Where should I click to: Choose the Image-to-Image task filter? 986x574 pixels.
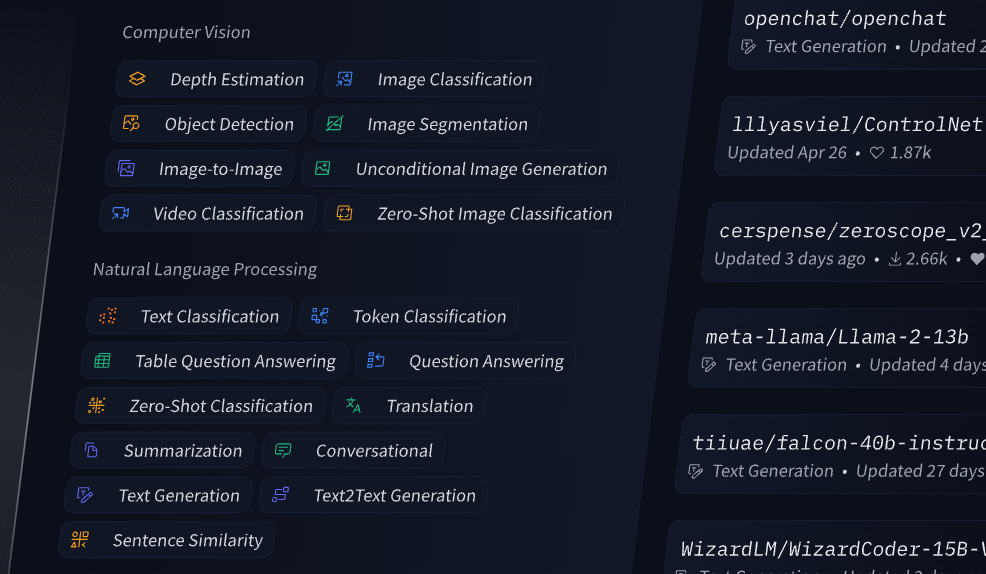[x=200, y=168]
